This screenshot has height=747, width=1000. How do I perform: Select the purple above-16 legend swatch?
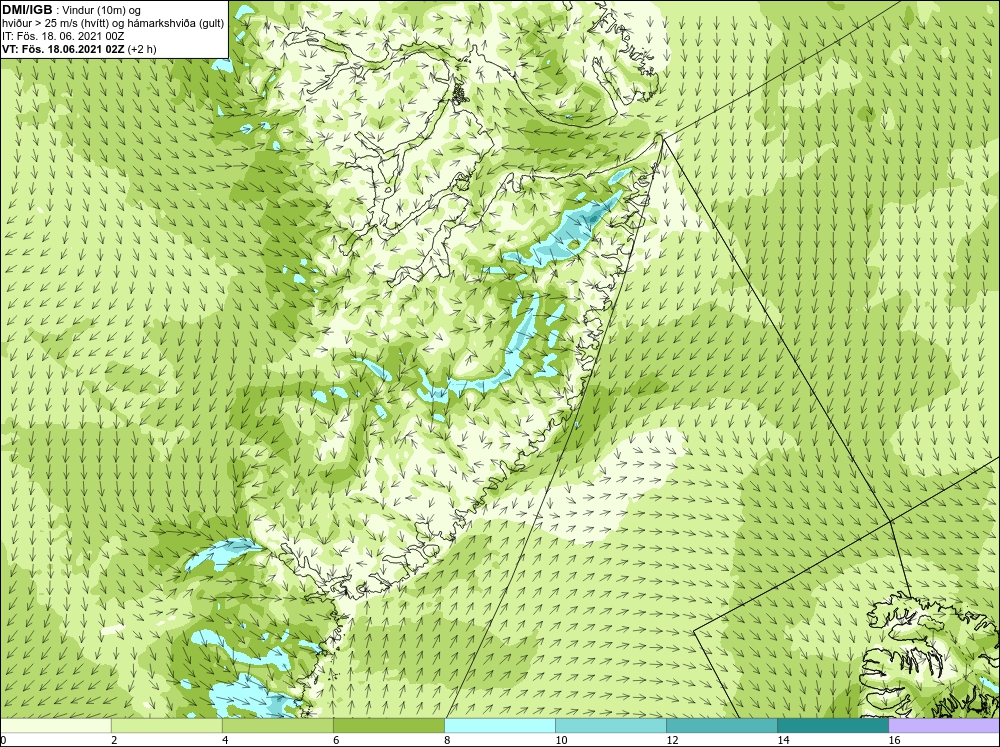pyautogui.click(x=944, y=725)
